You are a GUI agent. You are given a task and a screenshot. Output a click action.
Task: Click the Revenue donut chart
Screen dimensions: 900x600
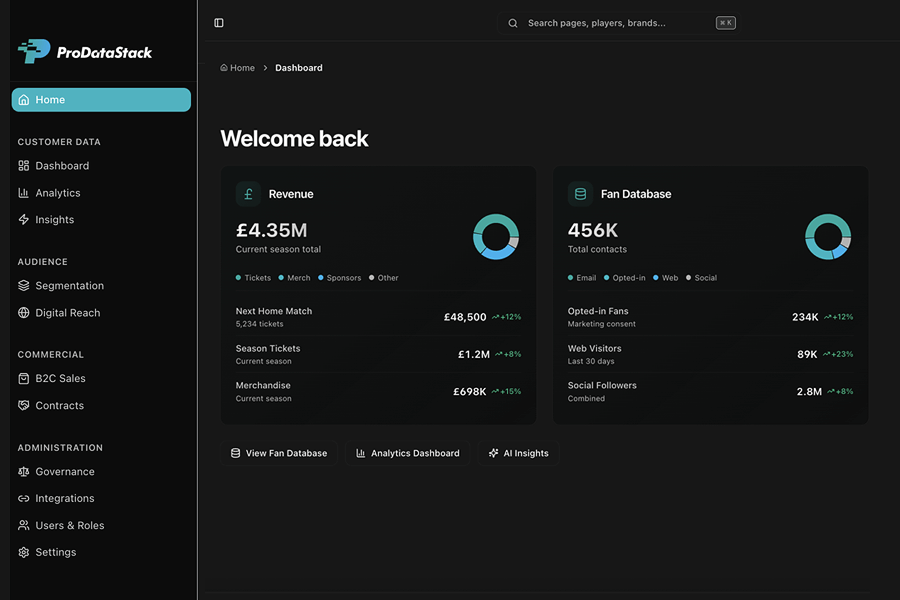pyautogui.click(x=496, y=237)
